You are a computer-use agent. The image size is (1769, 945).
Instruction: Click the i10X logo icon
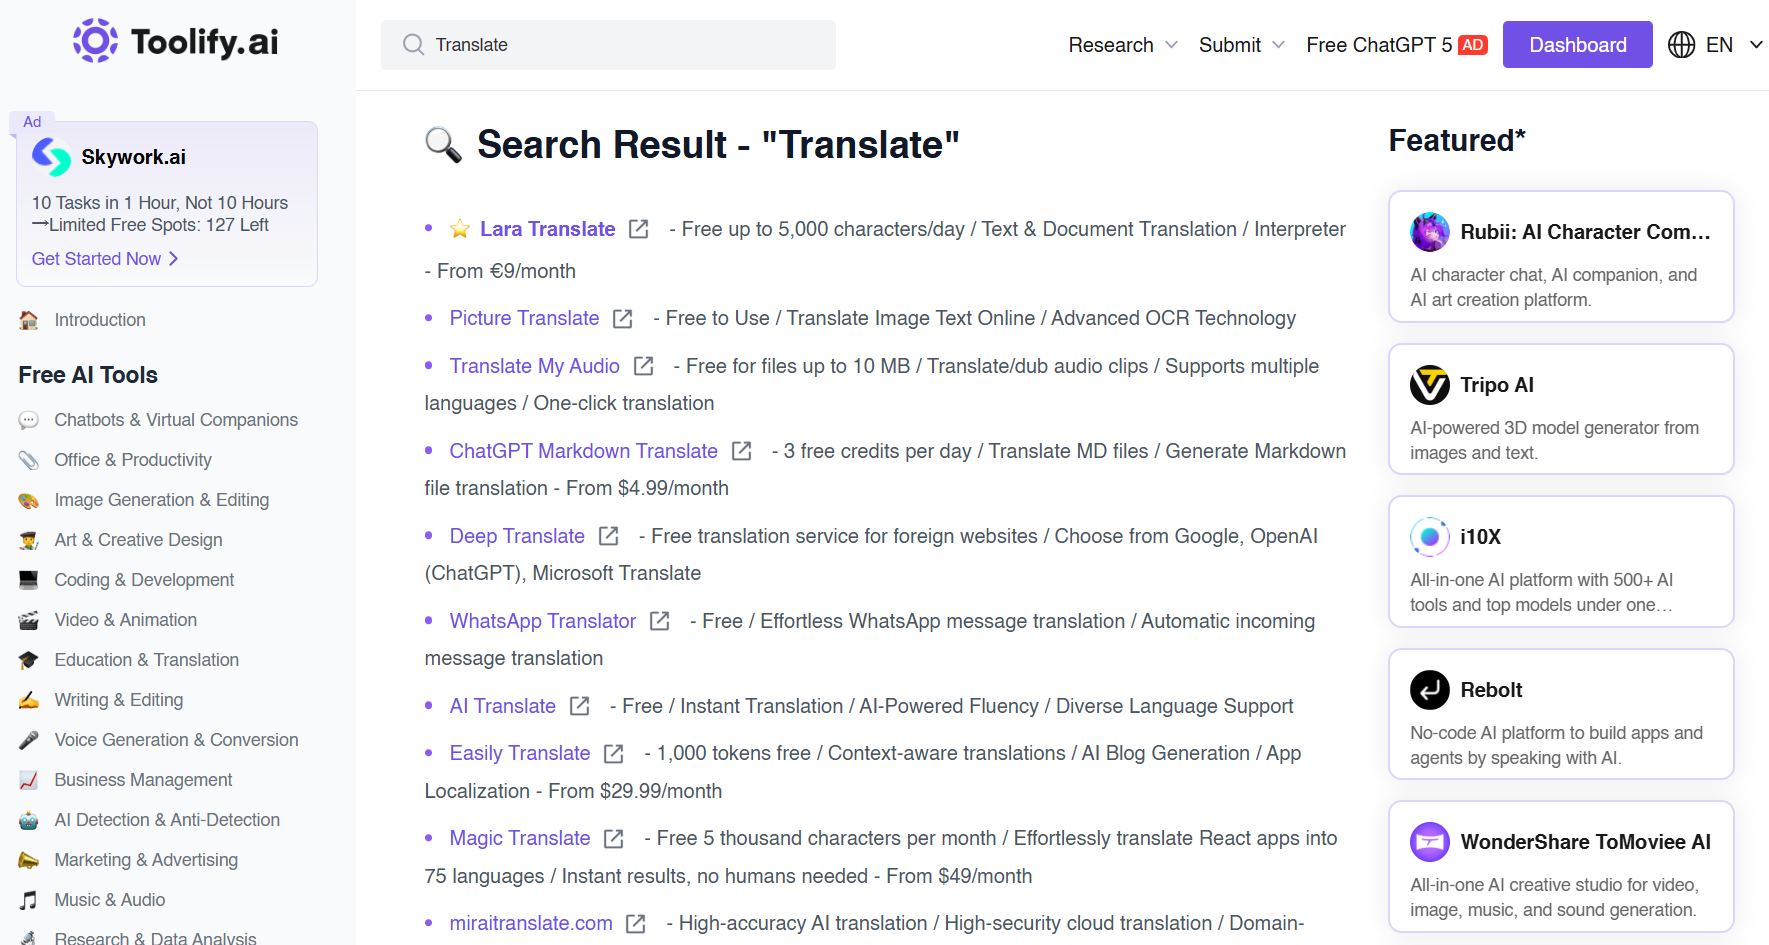pyautogui.click(x=1430, y=537)
